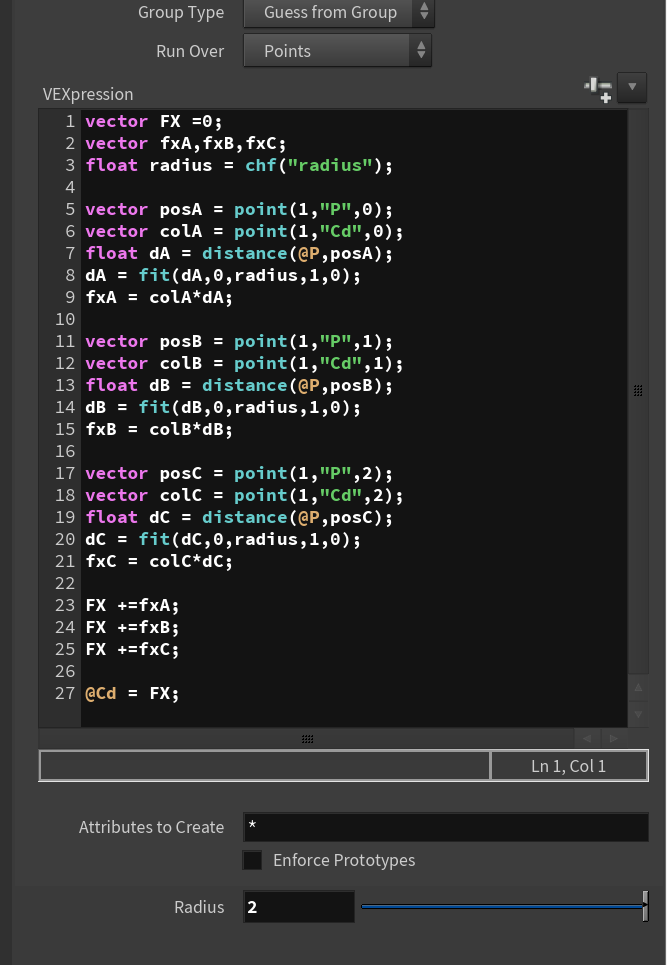This screenshot has height=965, width=671.
Task: Click the Attributes to Create field
Action: [446, 827]
